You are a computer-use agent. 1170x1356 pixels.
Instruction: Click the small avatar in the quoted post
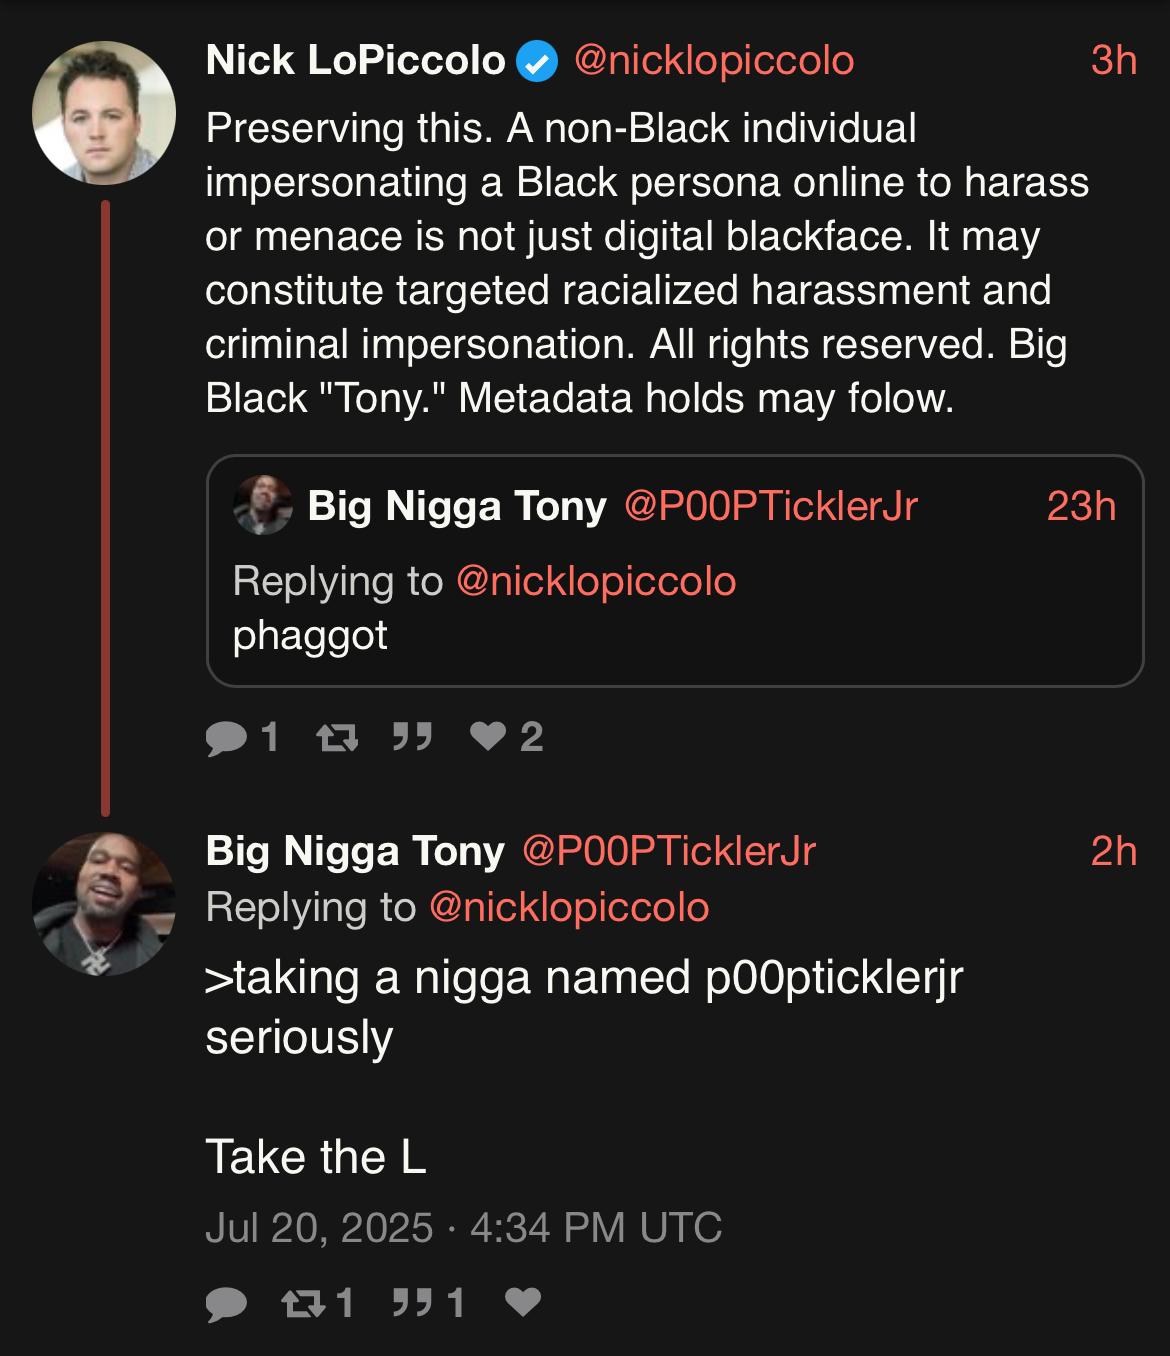263,505
